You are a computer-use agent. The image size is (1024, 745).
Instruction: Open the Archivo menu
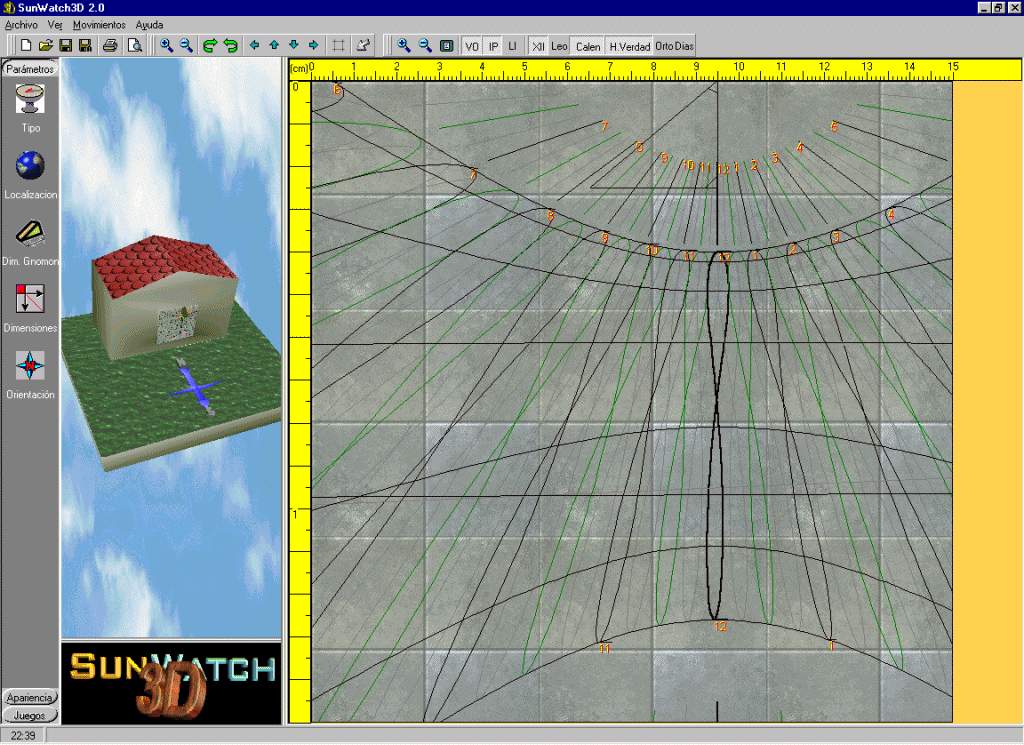(21, 24)
